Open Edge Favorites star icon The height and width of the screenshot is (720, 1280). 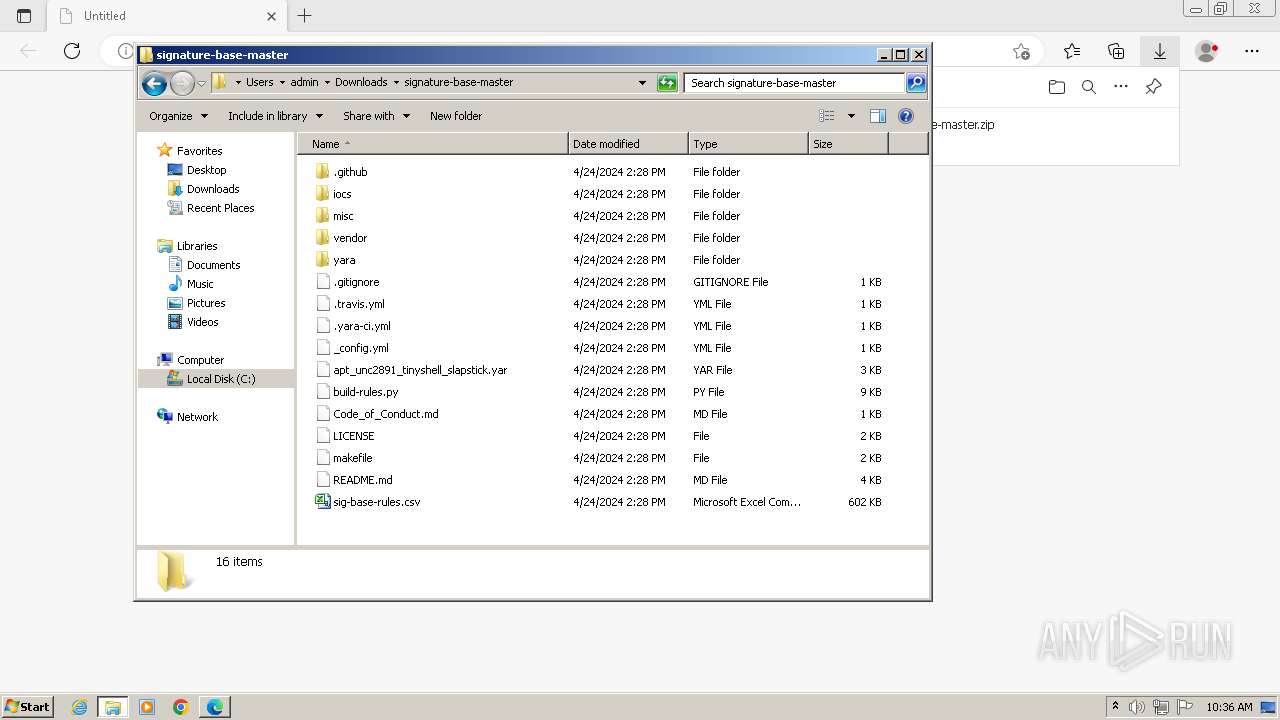coord(1072,51)
